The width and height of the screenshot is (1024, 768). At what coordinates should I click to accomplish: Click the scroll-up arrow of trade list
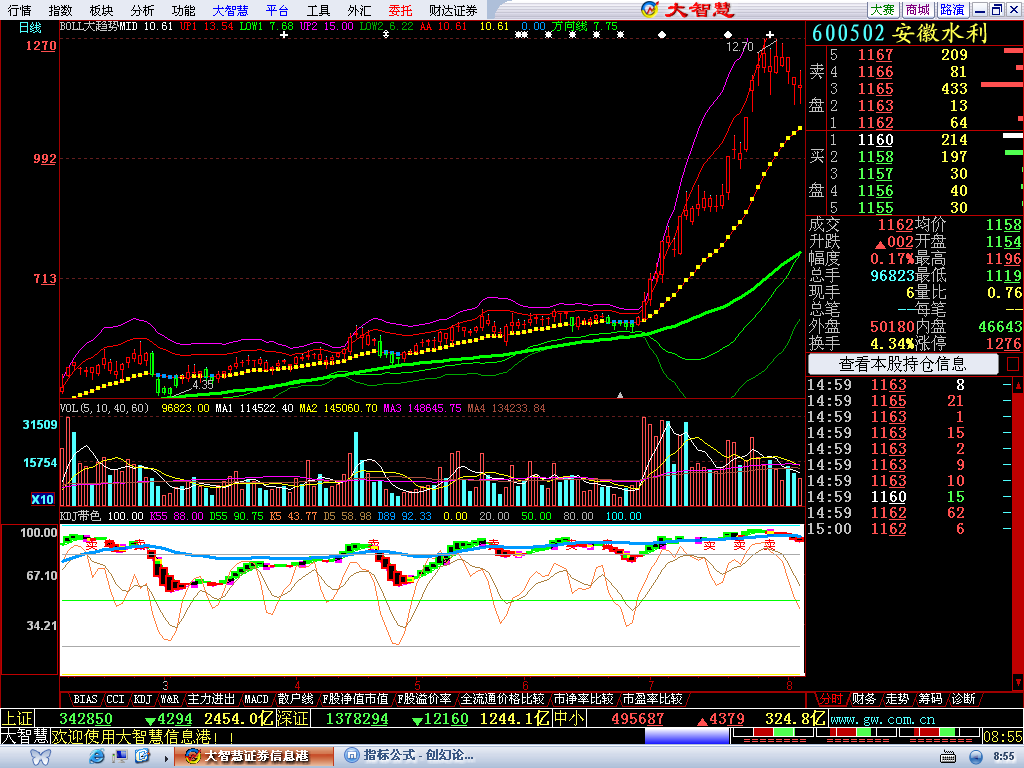[1018, 386]
